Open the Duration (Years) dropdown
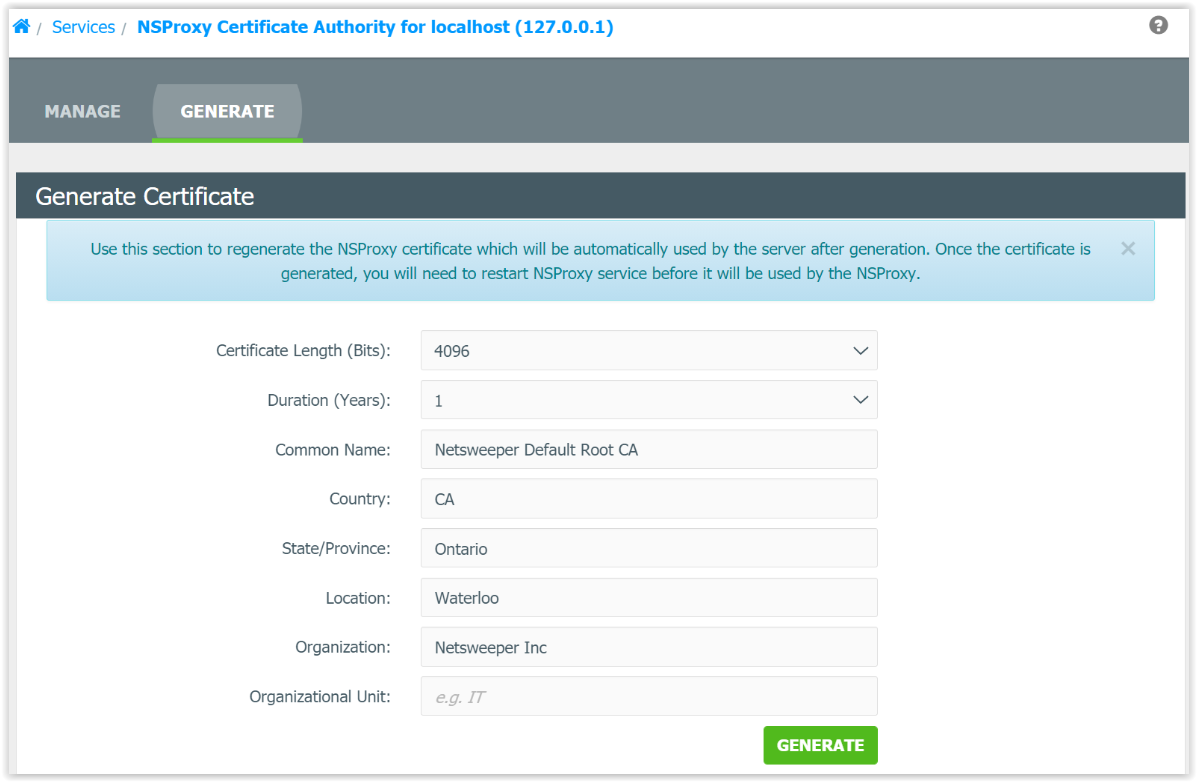 click(x=649, y=400)
